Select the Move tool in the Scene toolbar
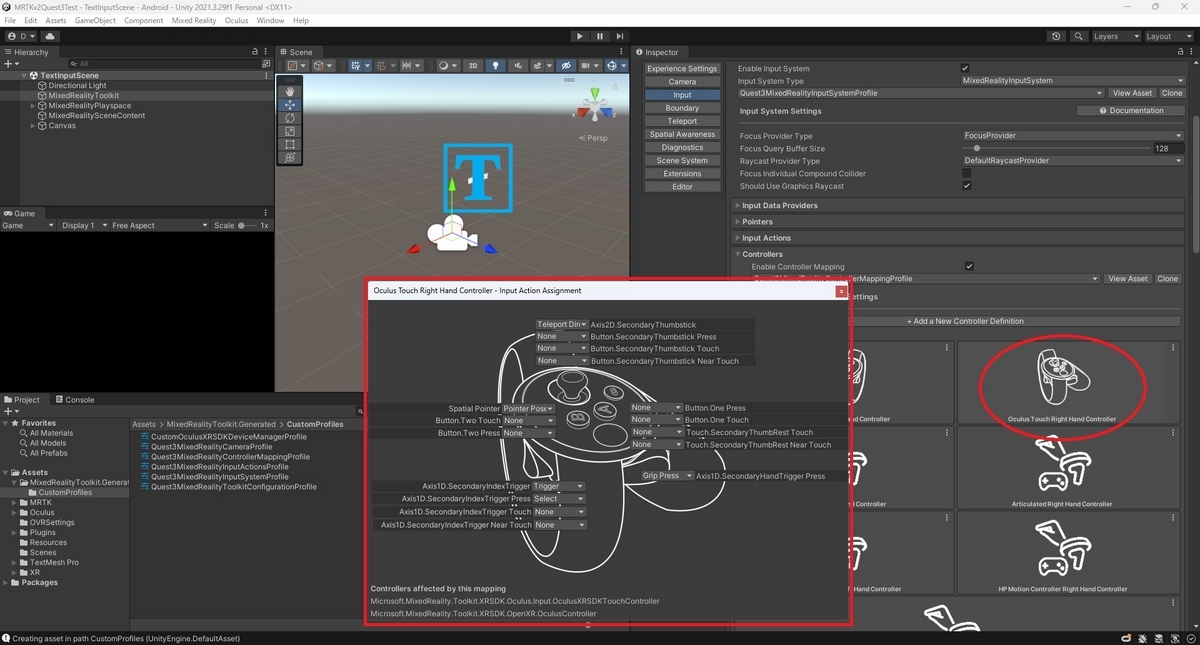 pyautogui.click(x=290, y=105)
